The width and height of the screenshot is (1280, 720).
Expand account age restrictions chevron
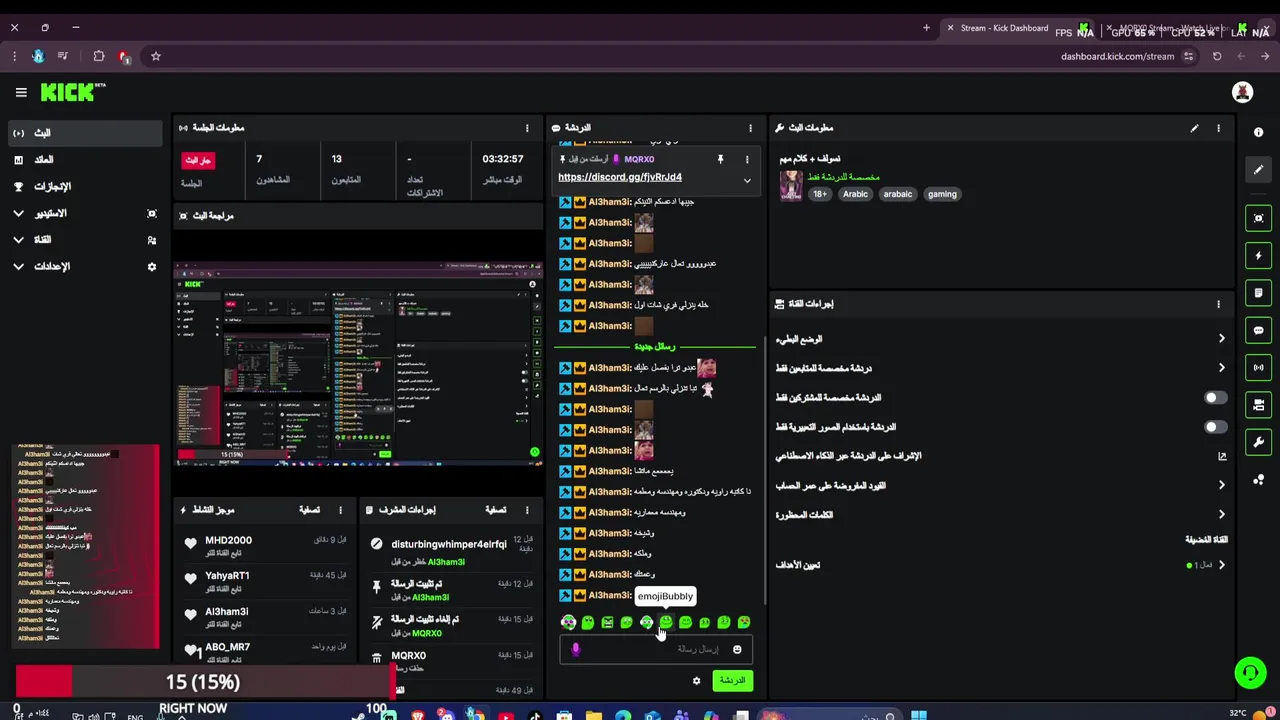click(1221, 485)
